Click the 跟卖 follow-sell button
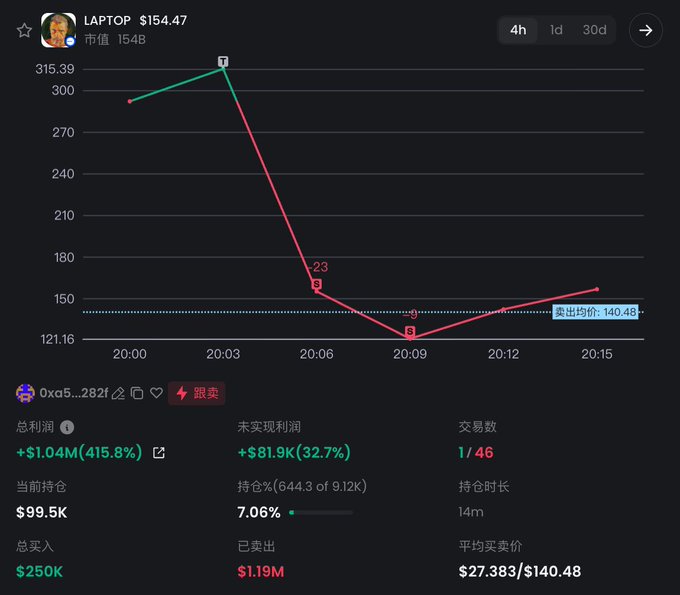The image size is (680, 595). coord(196,393)
